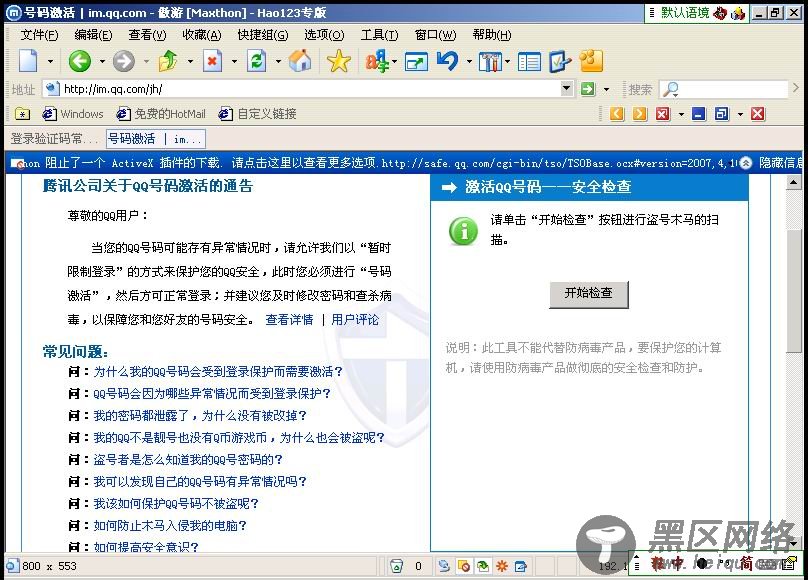Expand the Back button history dropdown
Viewport: 808px width, 580px height.
[102, 61]
